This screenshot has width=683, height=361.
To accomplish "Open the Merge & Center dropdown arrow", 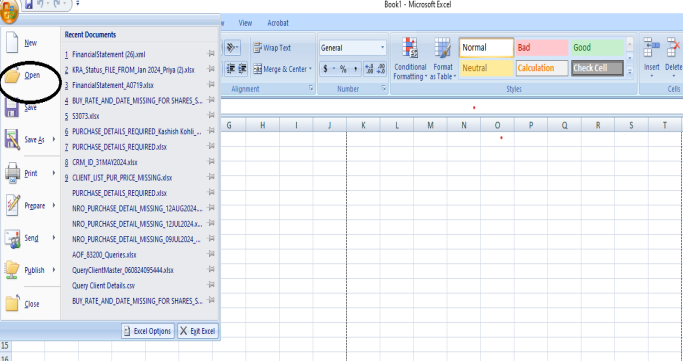I will click(311, 69).
